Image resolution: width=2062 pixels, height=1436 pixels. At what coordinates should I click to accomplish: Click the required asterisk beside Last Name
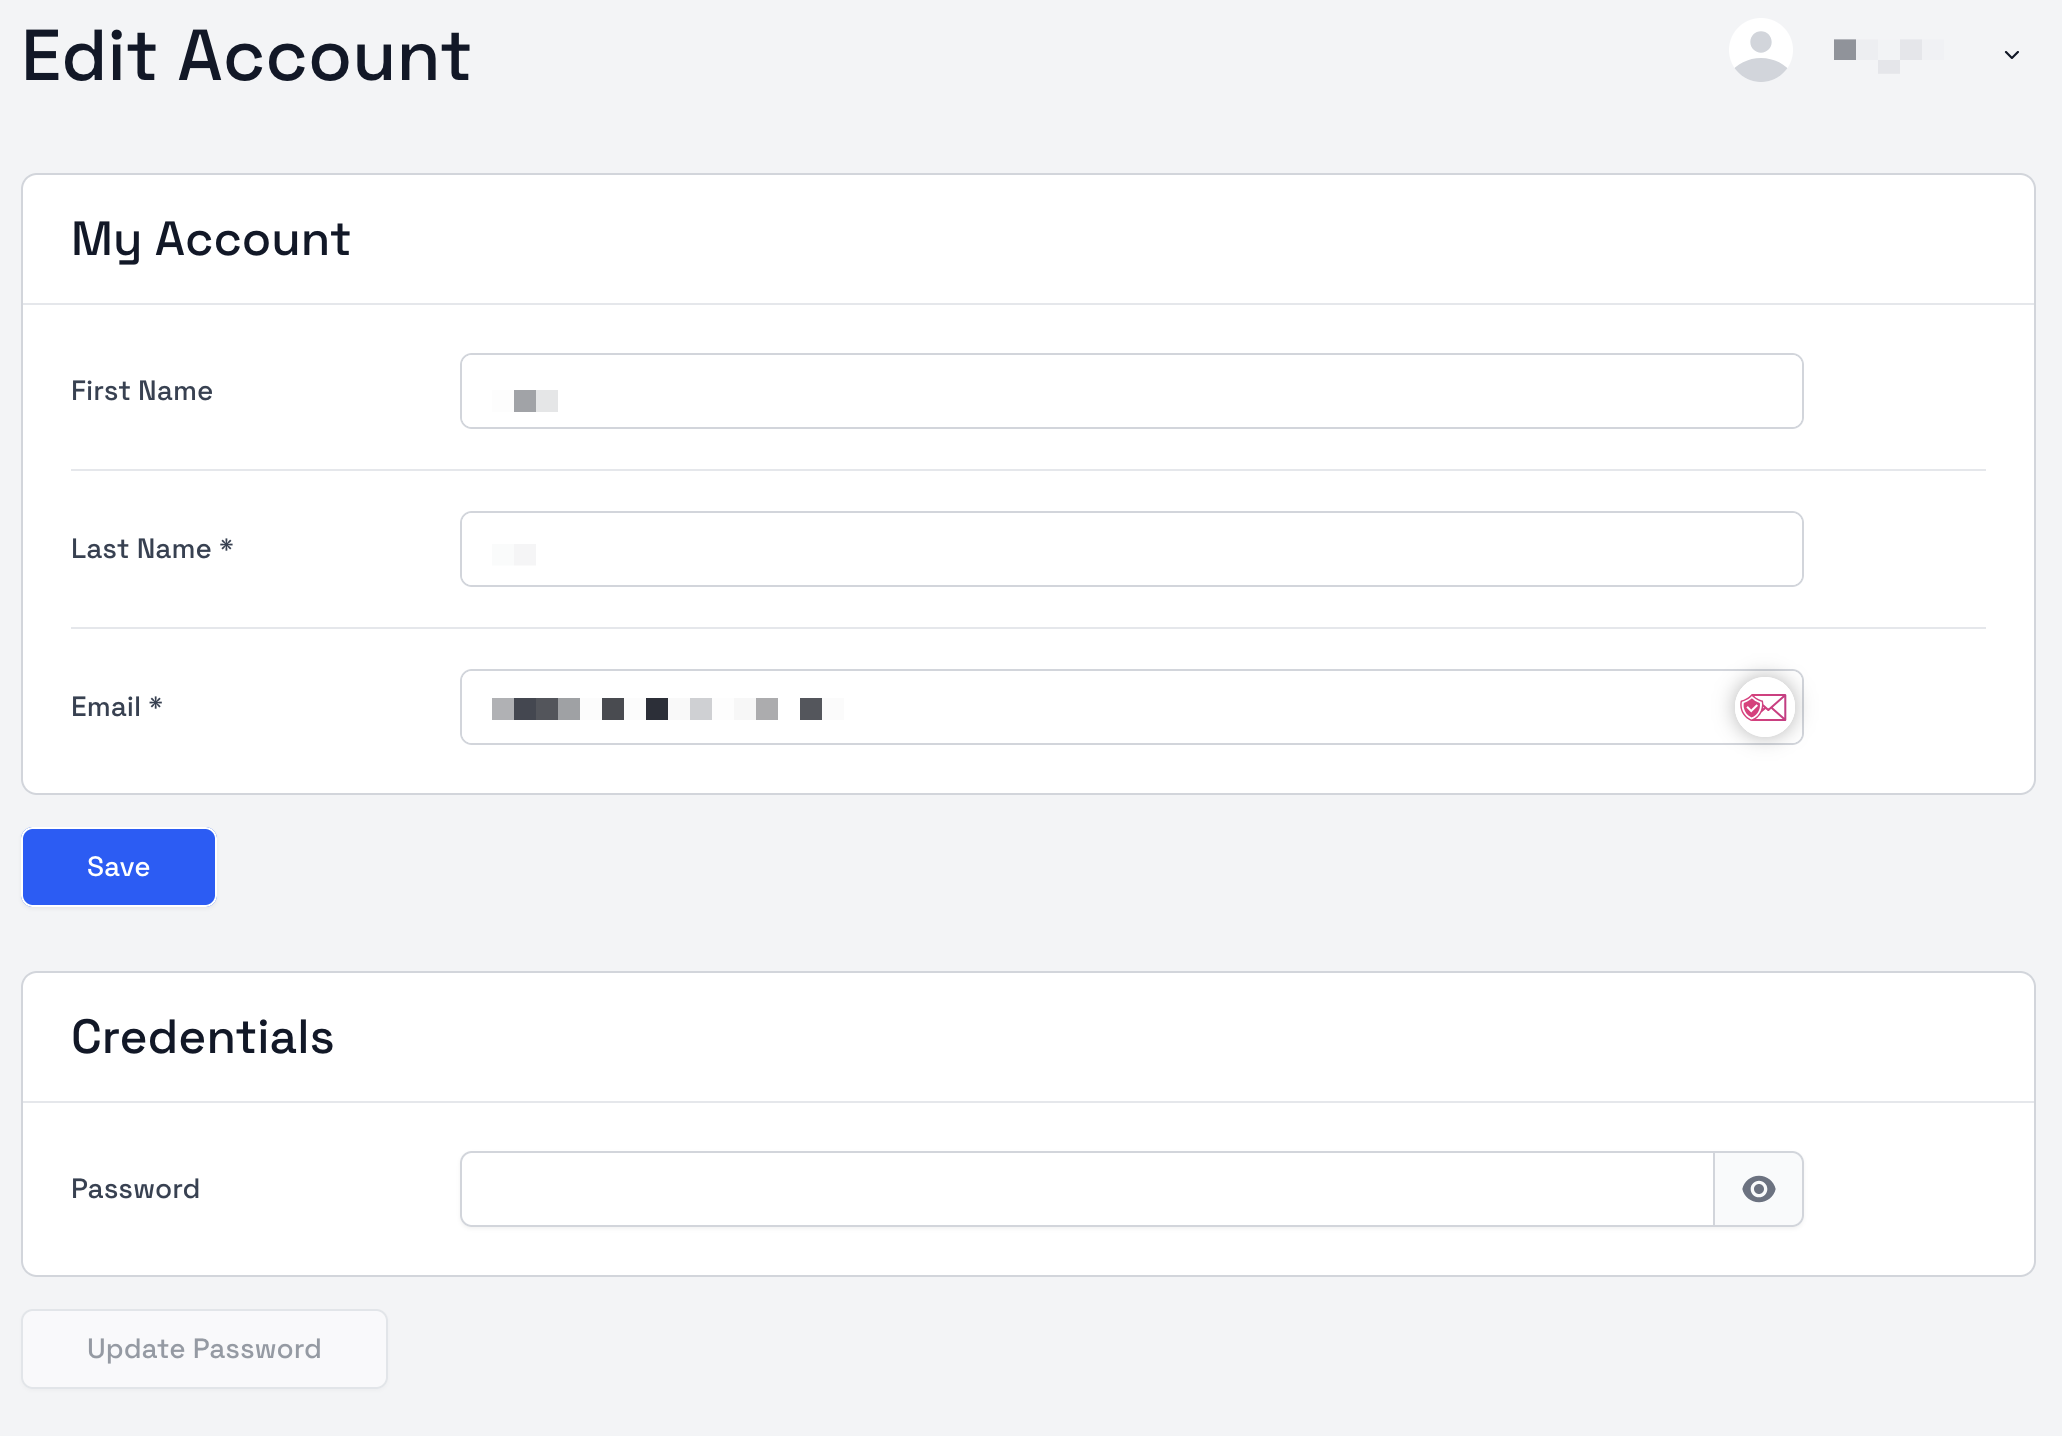(x=226, y=546)
